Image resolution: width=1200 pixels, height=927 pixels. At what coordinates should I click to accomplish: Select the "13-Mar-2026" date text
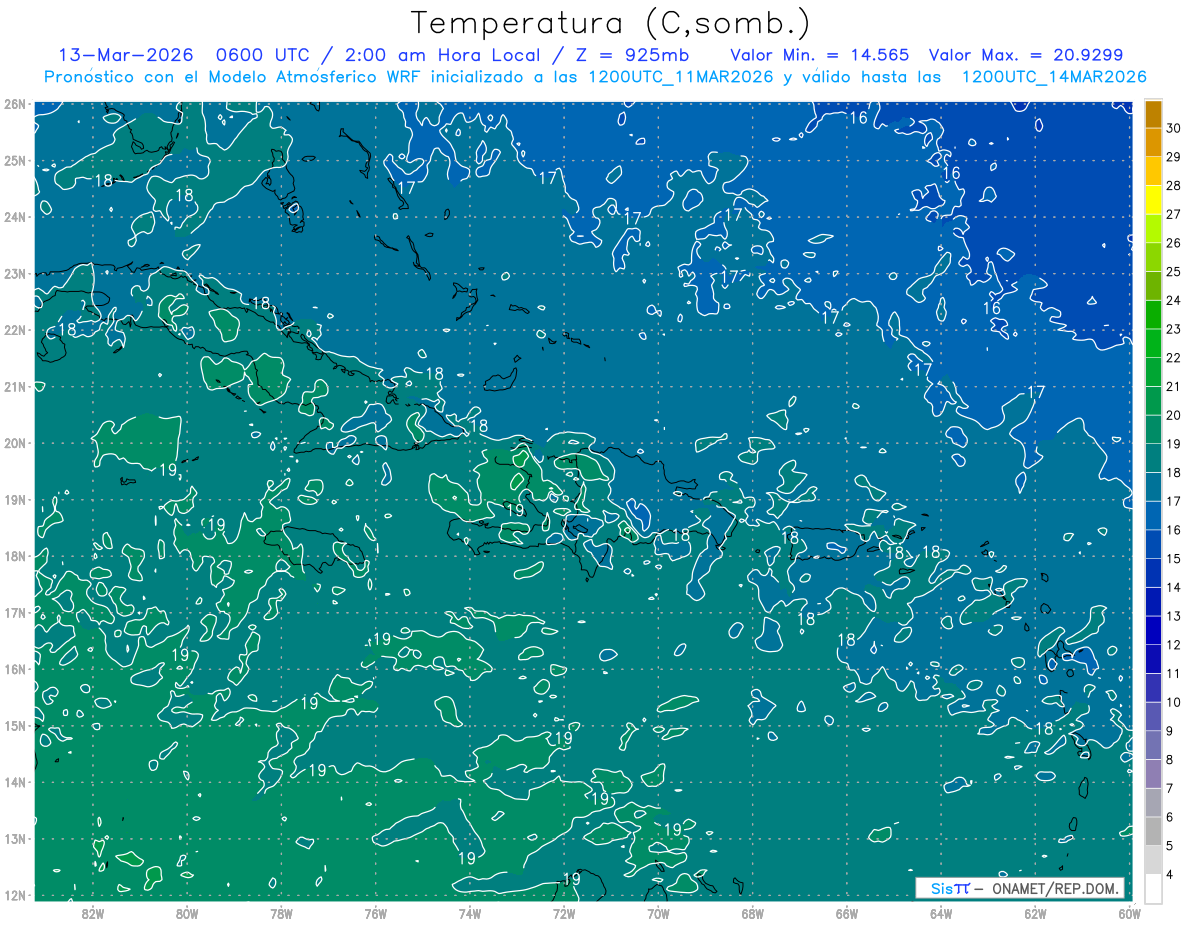[x=125, y=55]
